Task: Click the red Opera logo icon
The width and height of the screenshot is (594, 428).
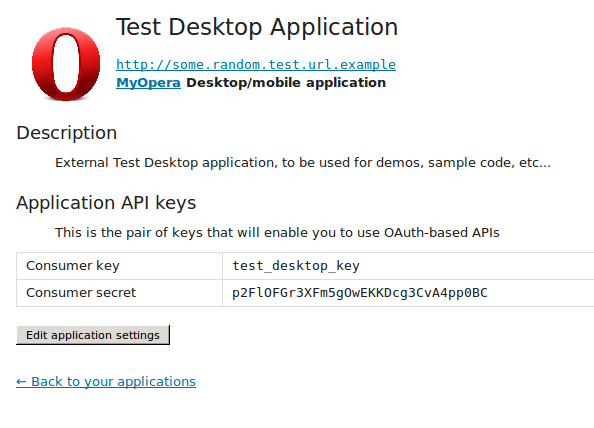Action: (66, 64)
